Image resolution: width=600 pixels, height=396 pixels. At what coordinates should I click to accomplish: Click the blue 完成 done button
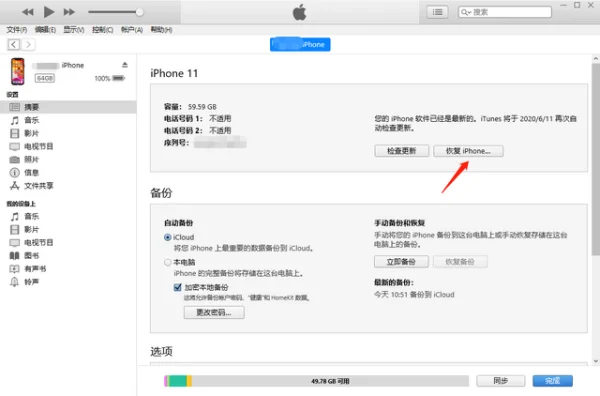point(553,381)
